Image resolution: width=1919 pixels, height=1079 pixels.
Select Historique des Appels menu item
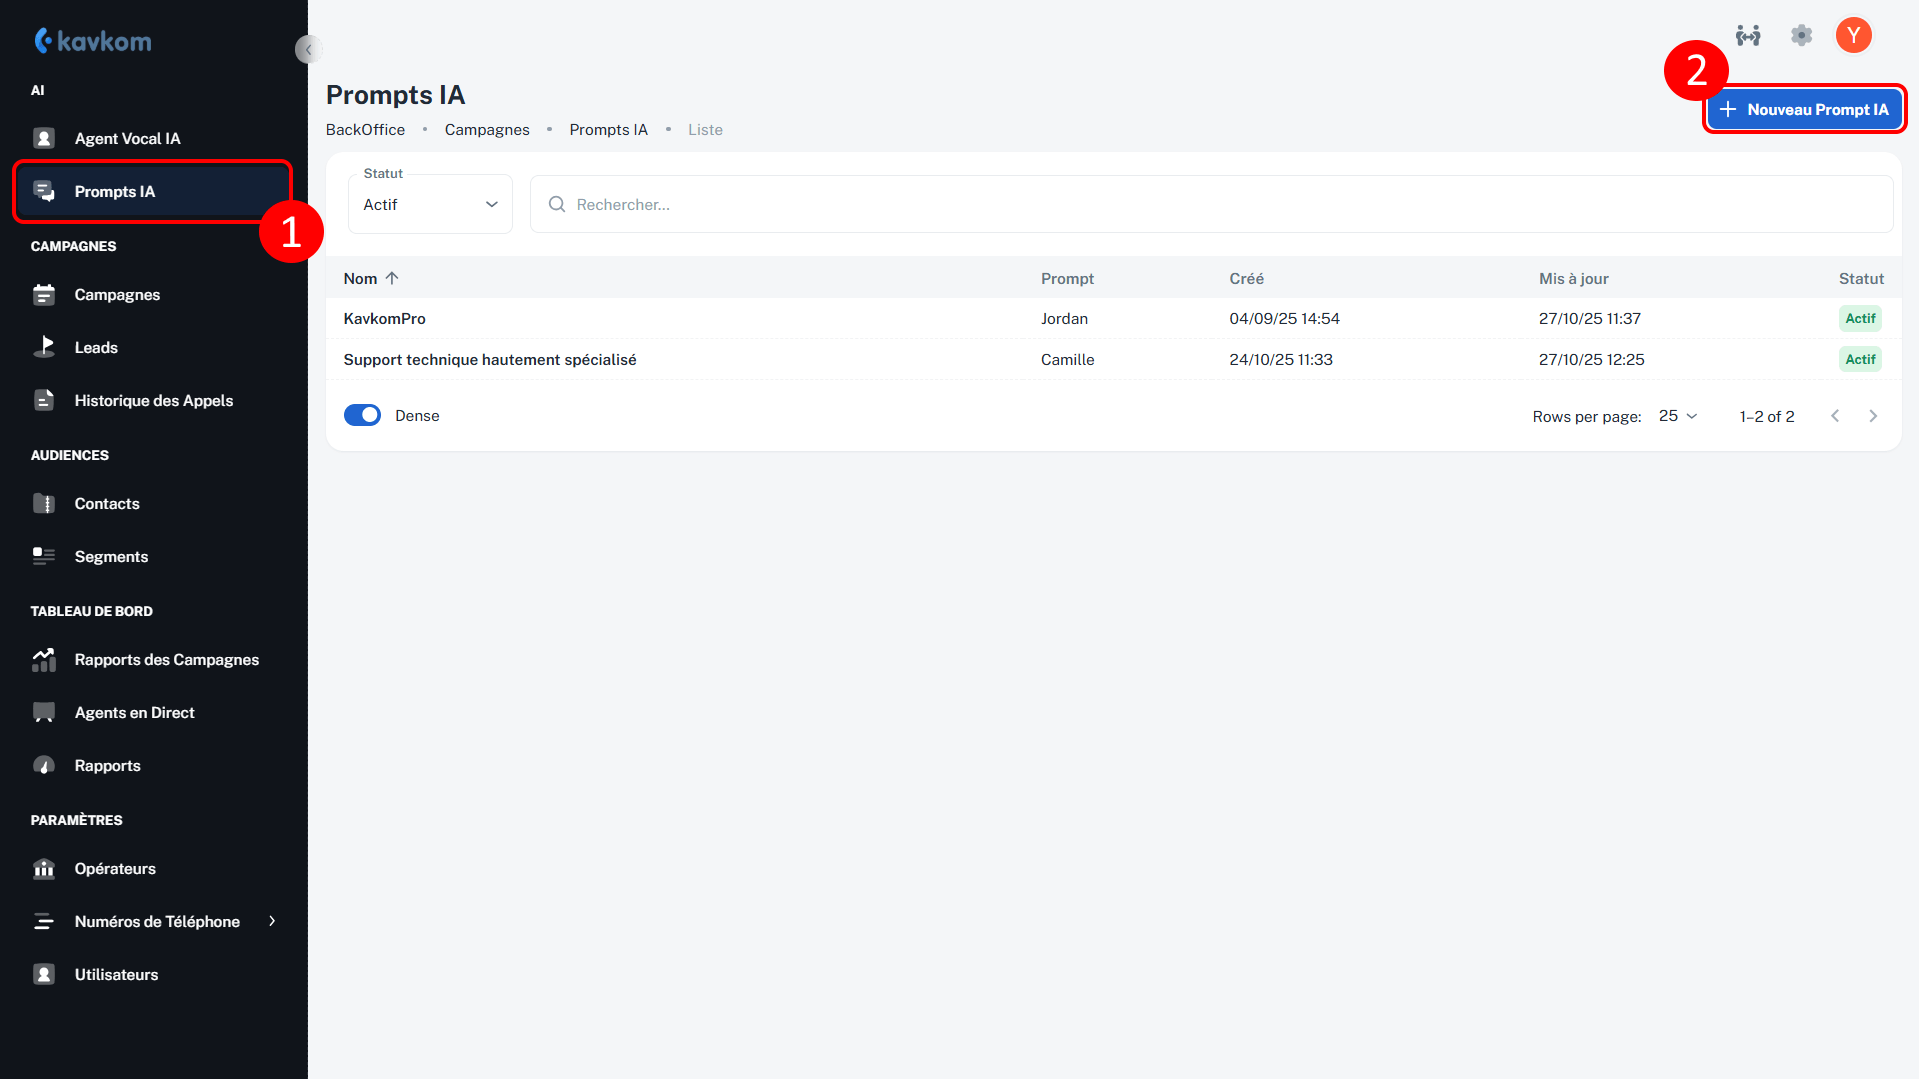(153, 401)
